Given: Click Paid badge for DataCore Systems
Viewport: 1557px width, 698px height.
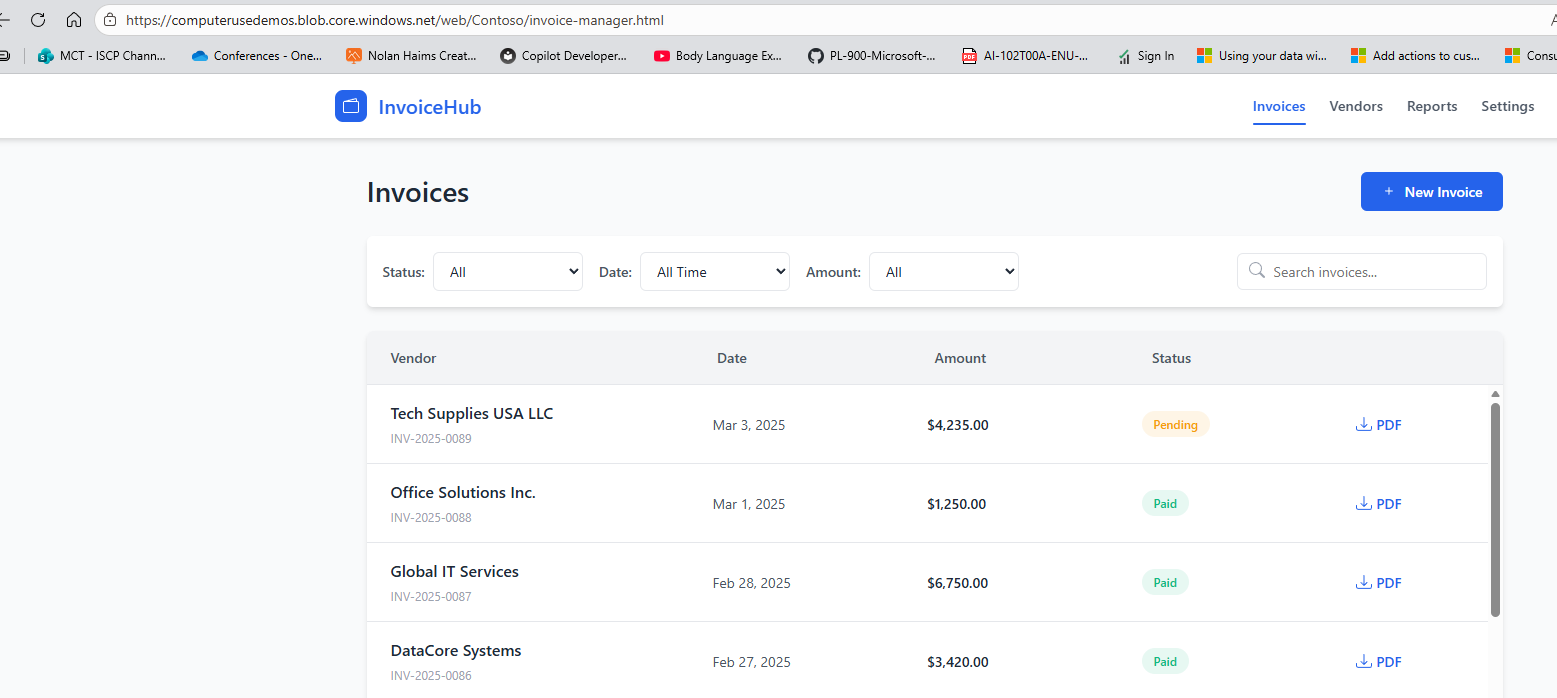Looking at the screenshot, I should (1165, 662).
